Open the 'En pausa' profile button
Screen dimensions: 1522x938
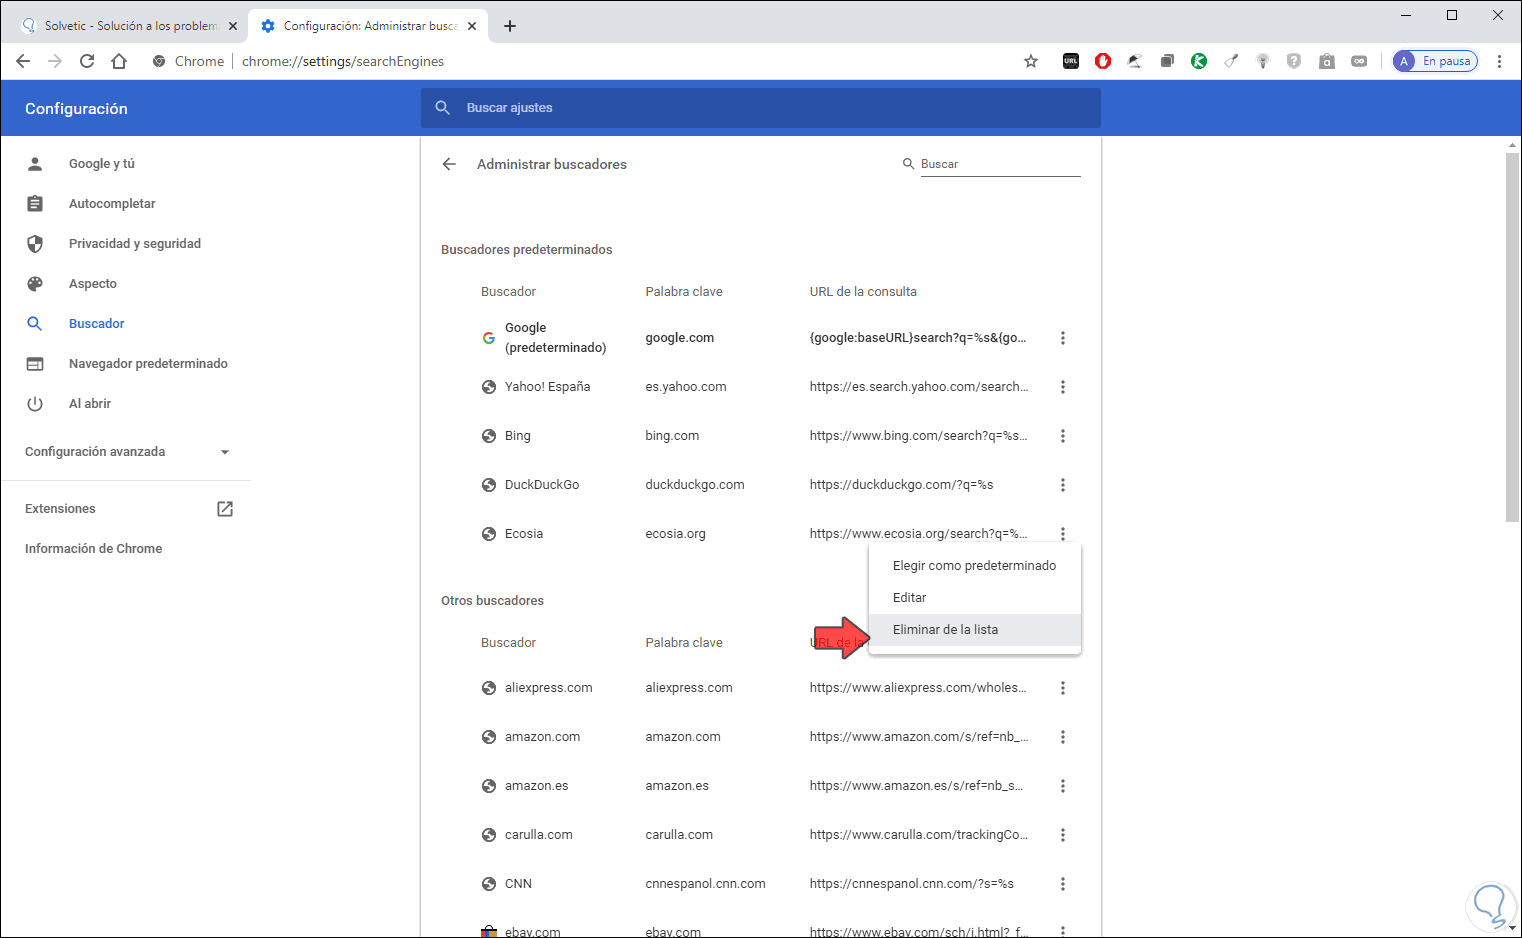pyautogui.click(x=1435, y=61)
